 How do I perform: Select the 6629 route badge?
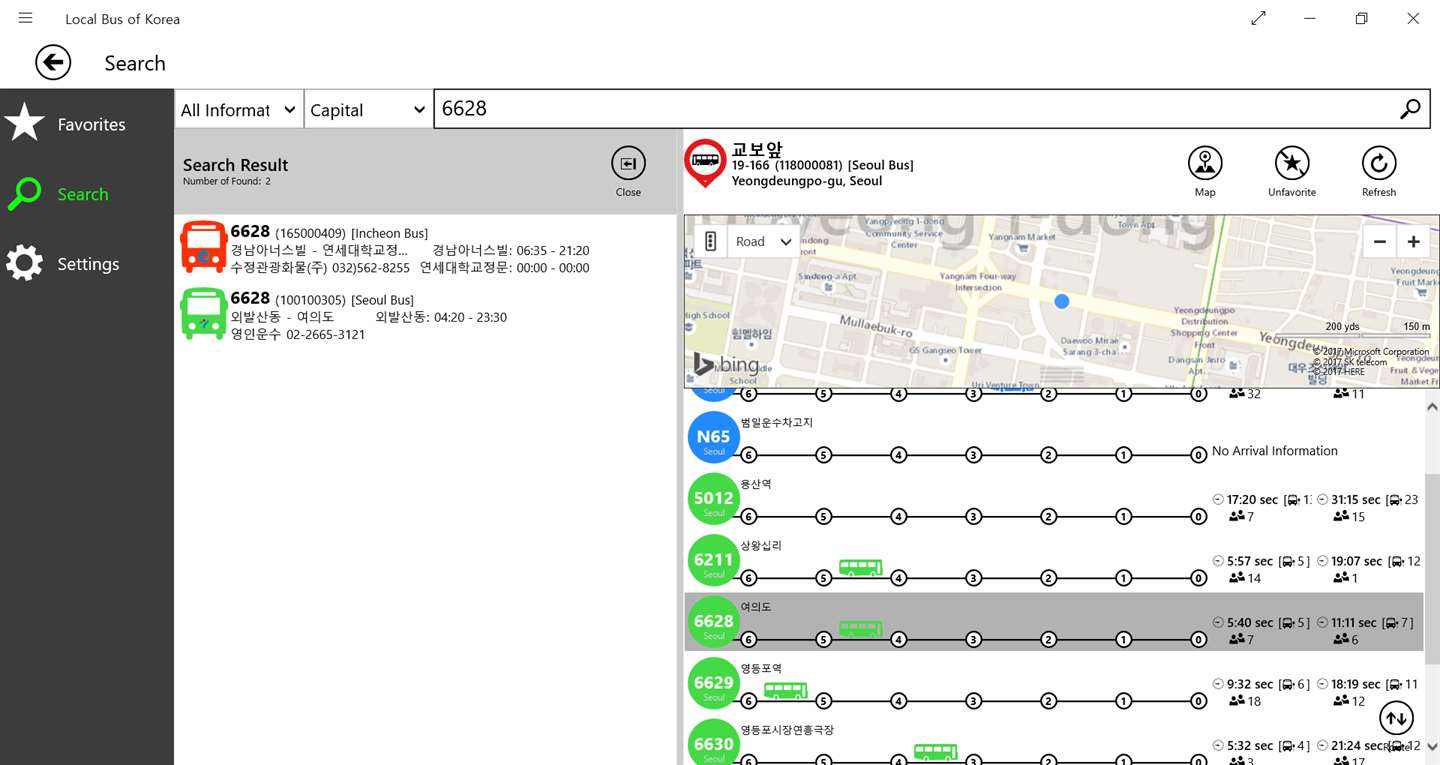click(713, 683)
